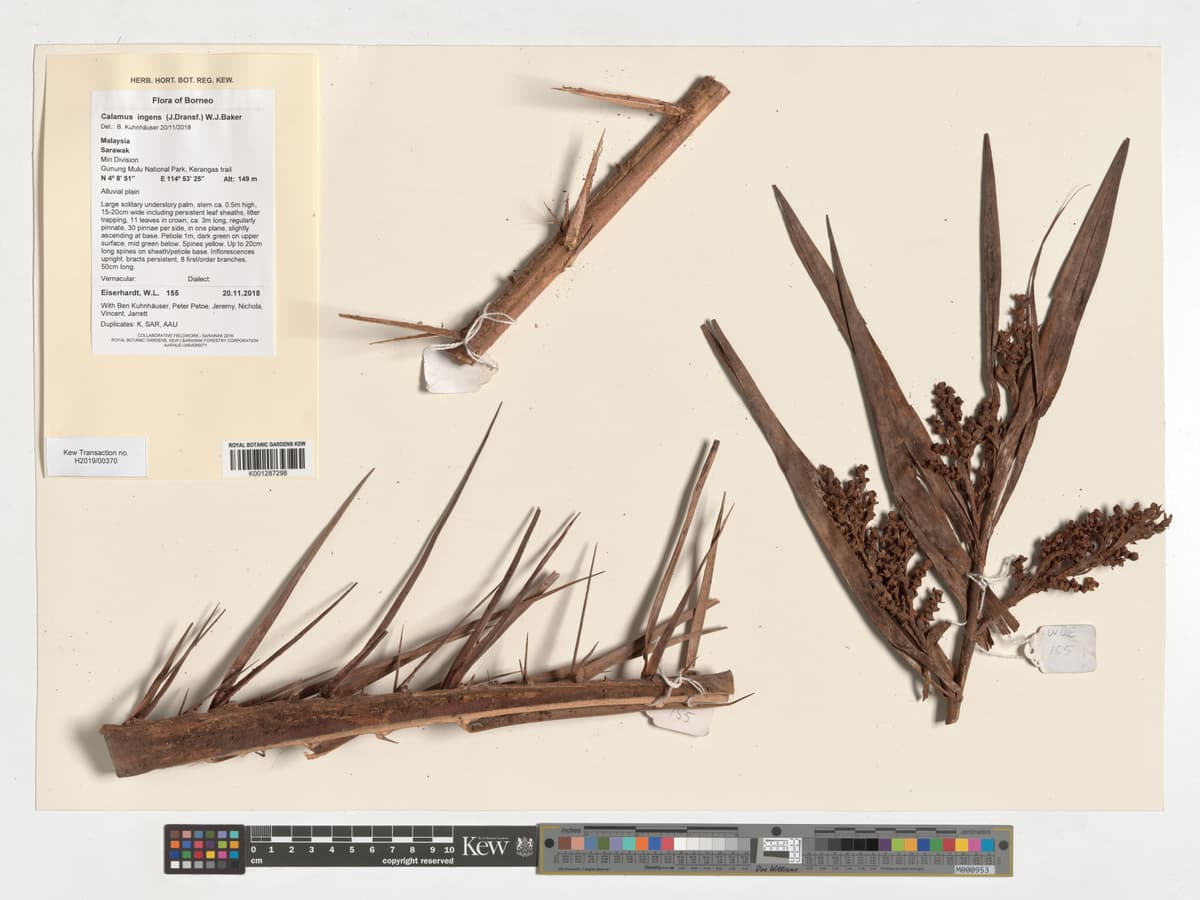Click 'Duplicates: K, SAR, AAU' line
1200x900 pixels.
[x=138, y=324]
